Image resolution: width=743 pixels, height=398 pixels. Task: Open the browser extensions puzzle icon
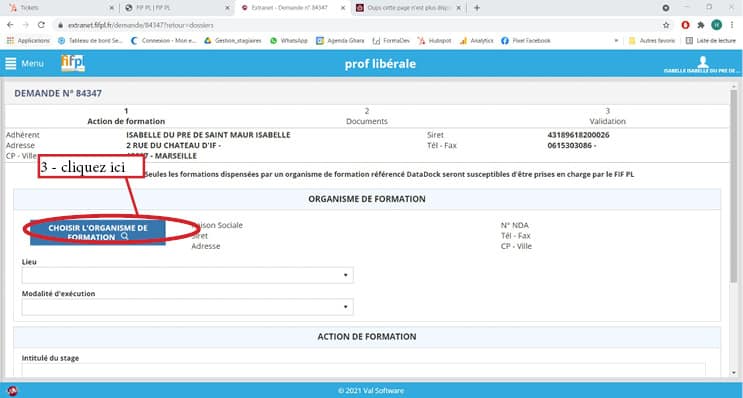701,25
